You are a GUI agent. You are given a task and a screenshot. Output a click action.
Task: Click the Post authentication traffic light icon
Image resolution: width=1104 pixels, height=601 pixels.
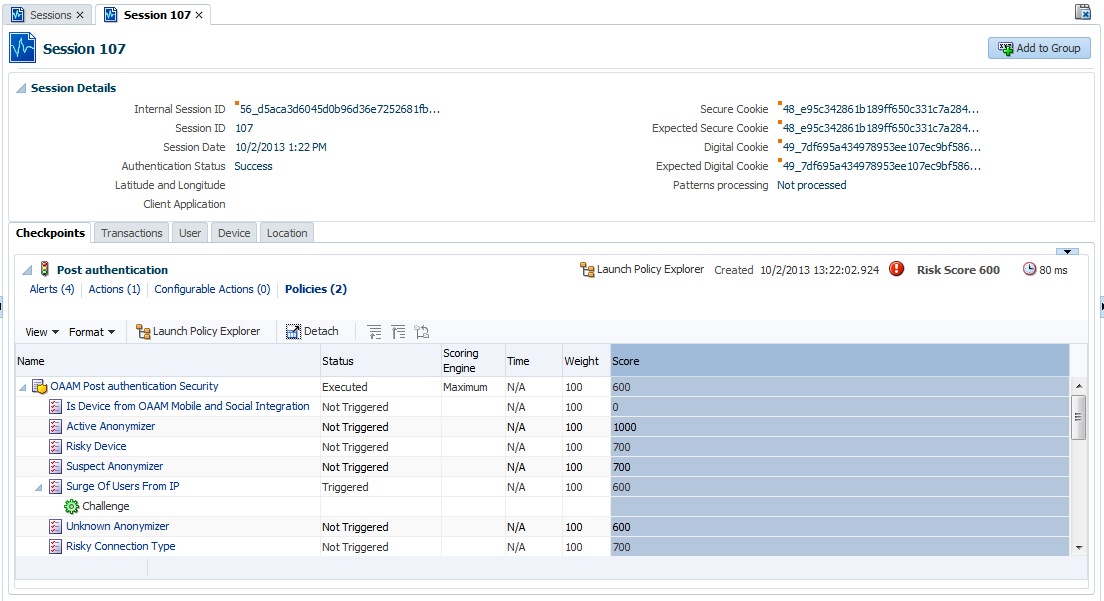(x=44, y=269)
